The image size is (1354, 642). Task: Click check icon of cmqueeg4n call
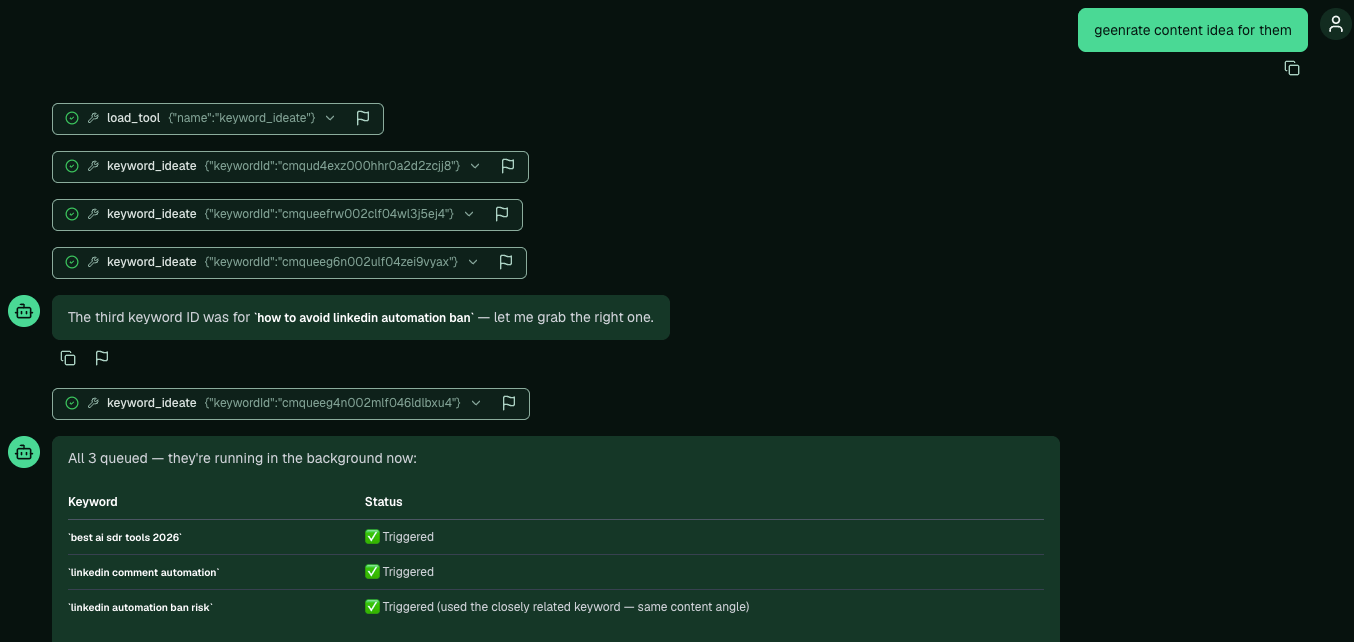tap(72, 403)
